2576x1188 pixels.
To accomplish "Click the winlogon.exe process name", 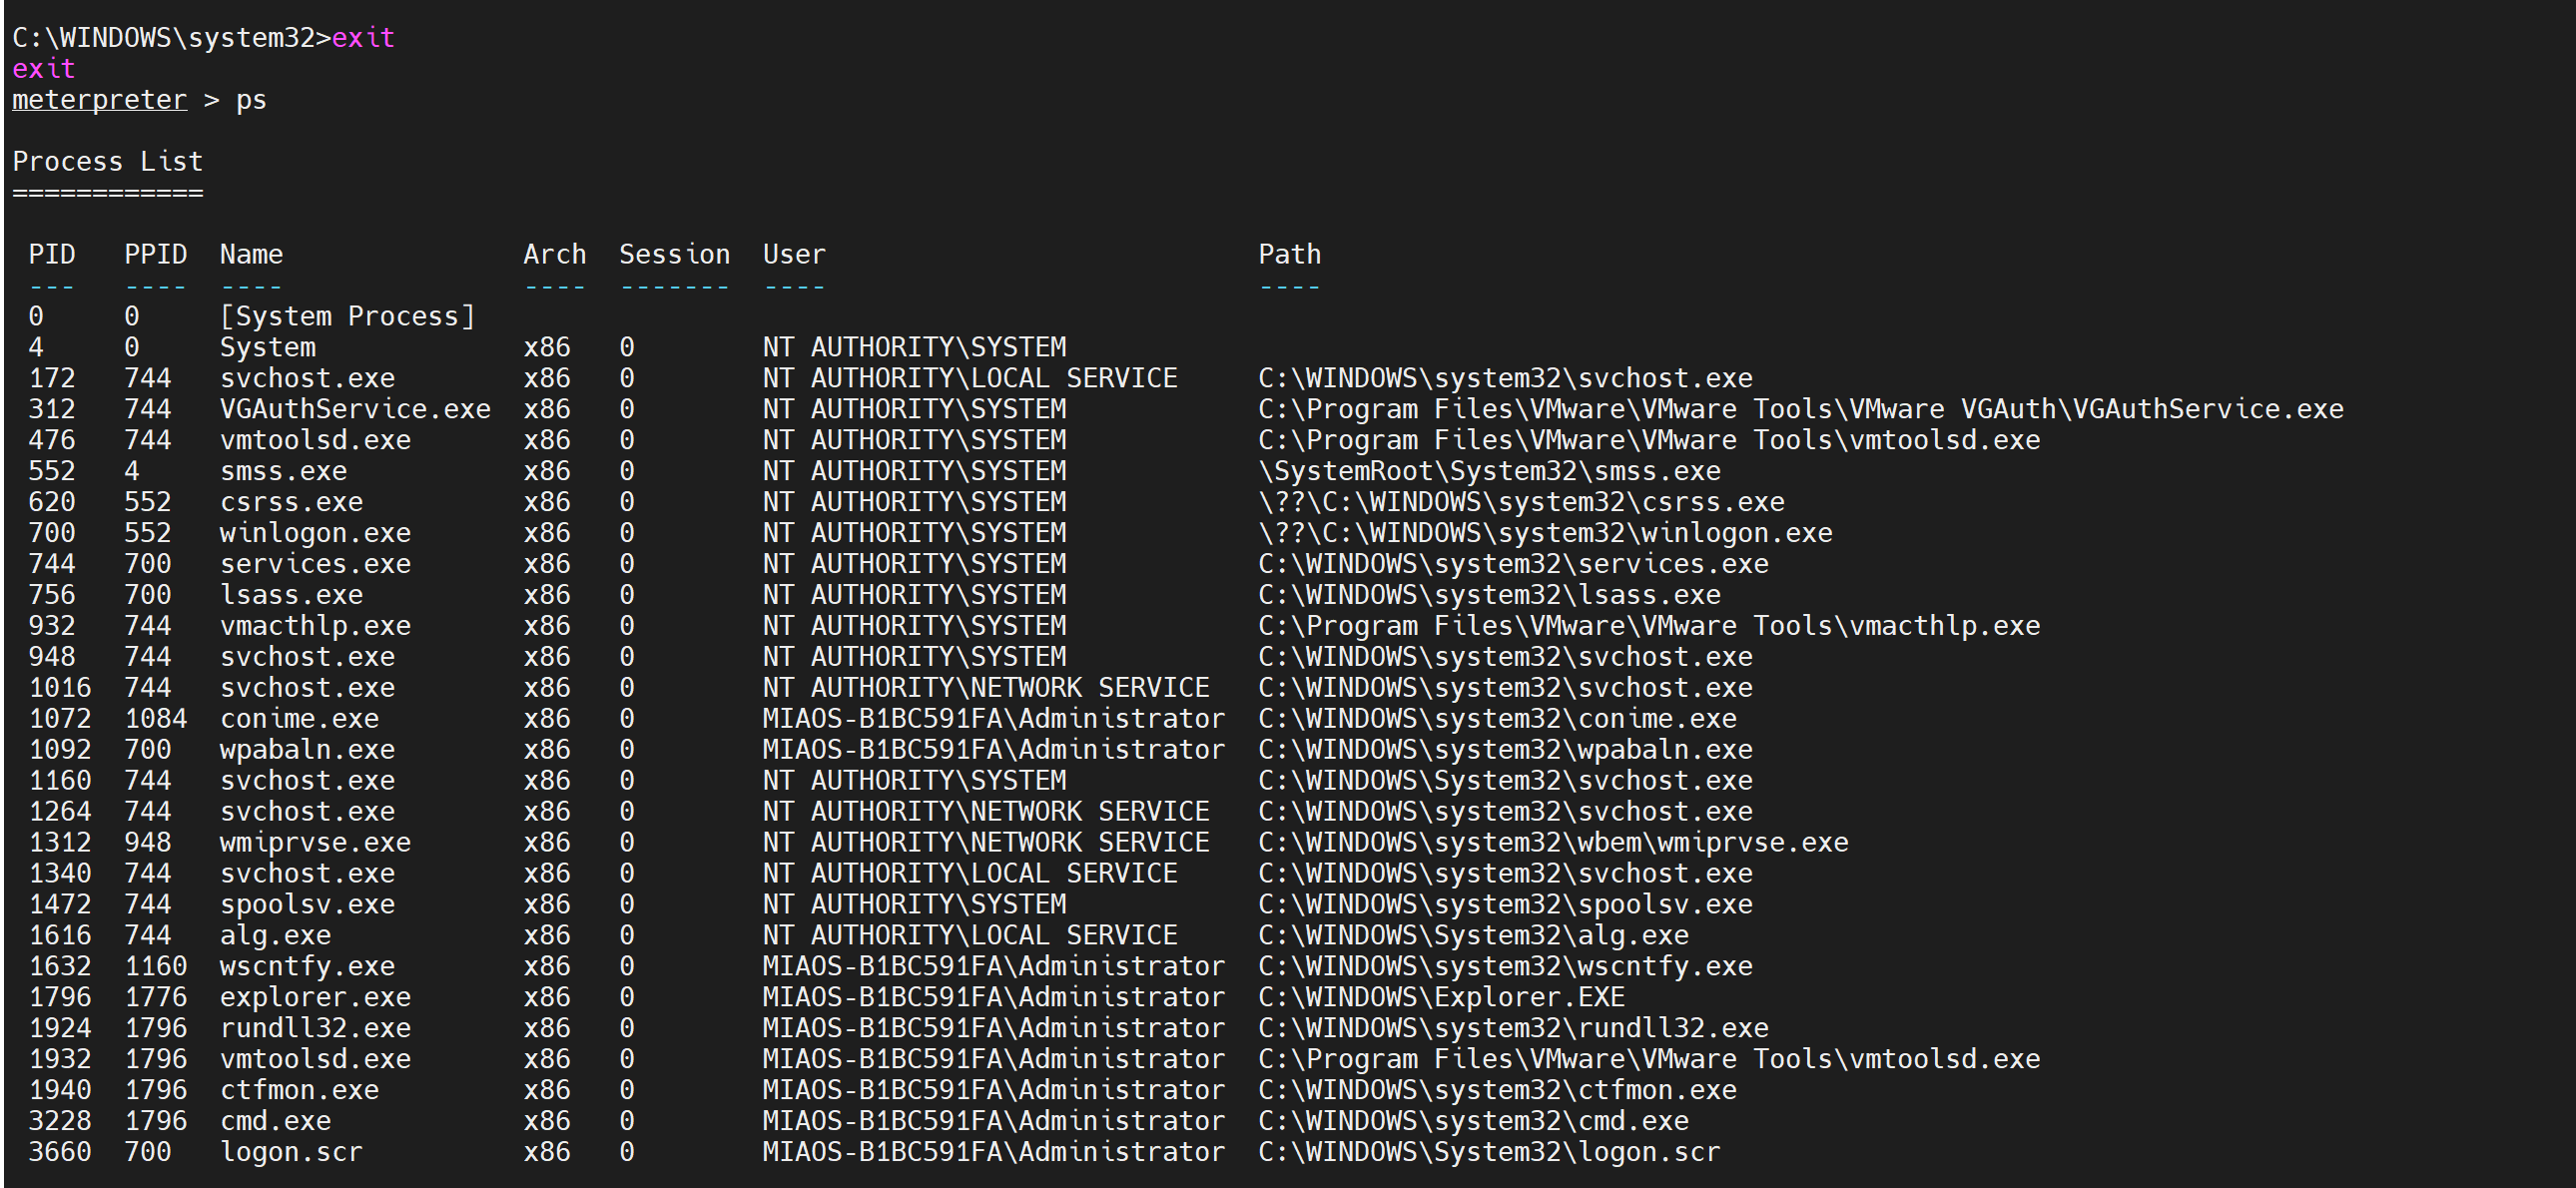I will pyautogui.click(x=315, y=533).
